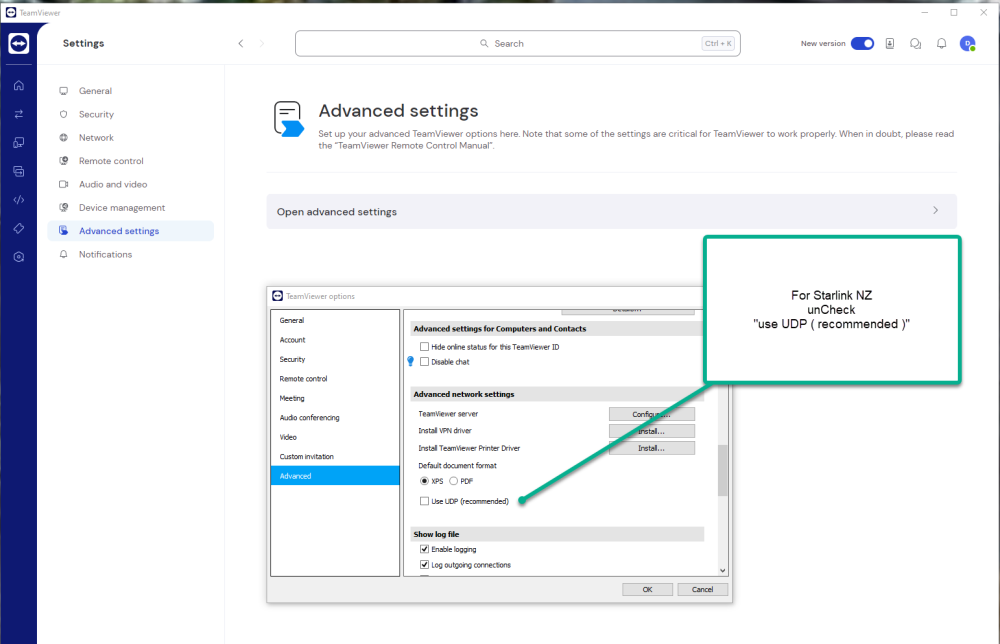Open the chat bubbles icon in header
This screenshot has width=1000, height=644.
[915, 43]
